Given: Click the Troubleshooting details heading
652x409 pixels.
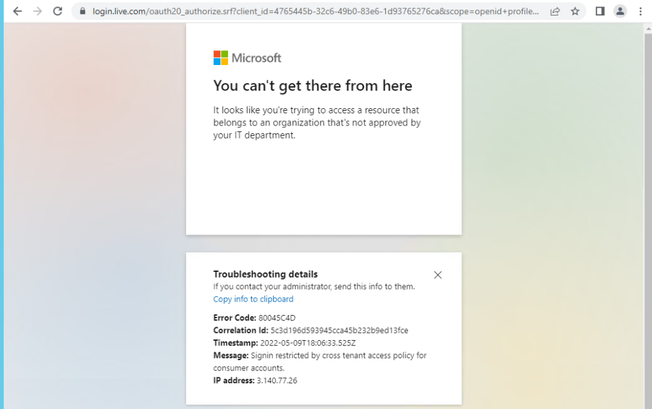Looking at the screenshot, I should [x=265, y=274].
